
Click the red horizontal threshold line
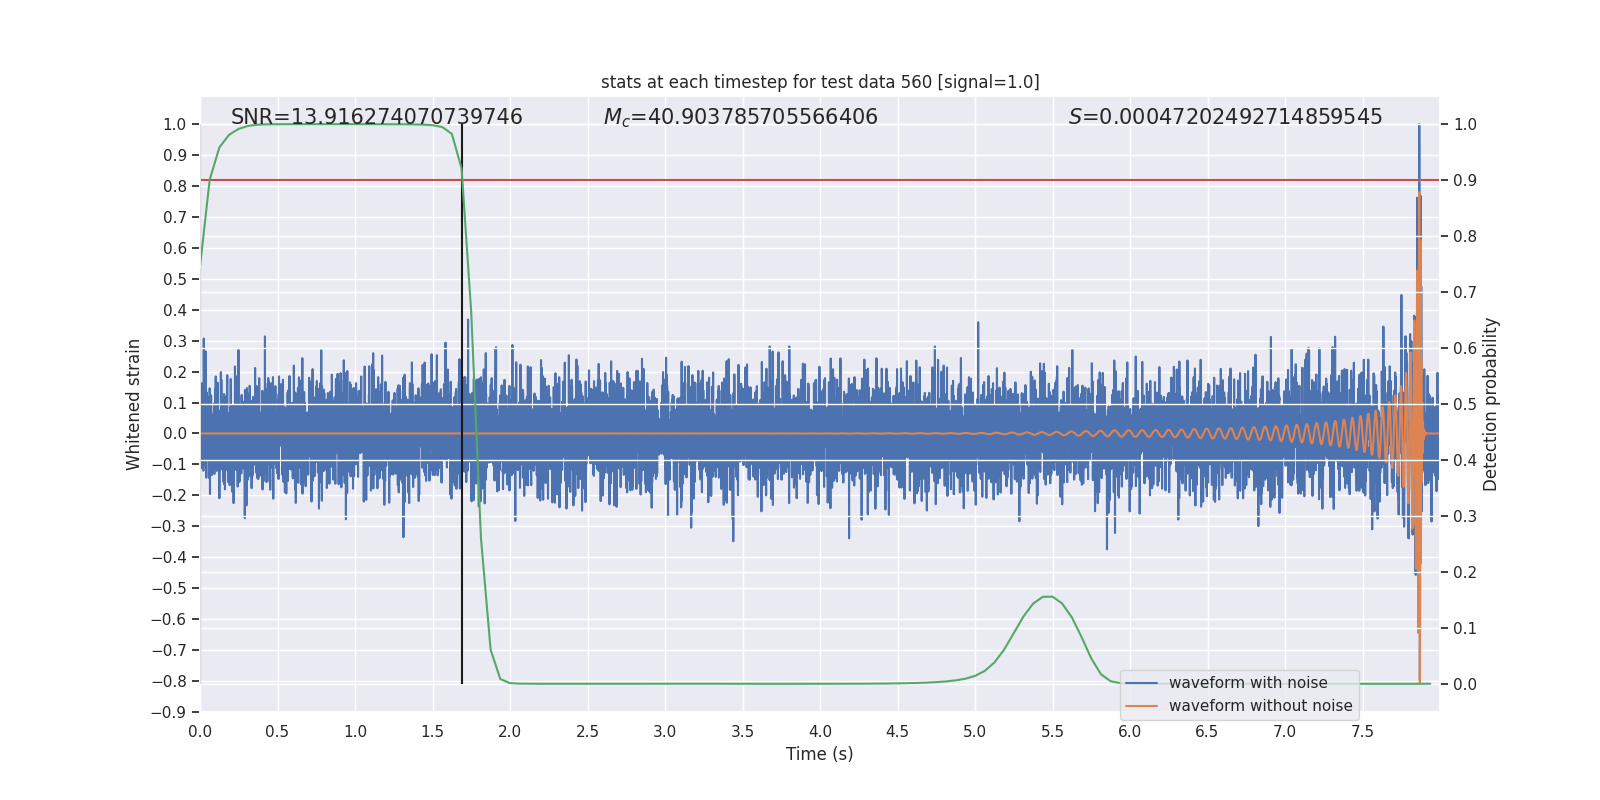coord(820,180)
